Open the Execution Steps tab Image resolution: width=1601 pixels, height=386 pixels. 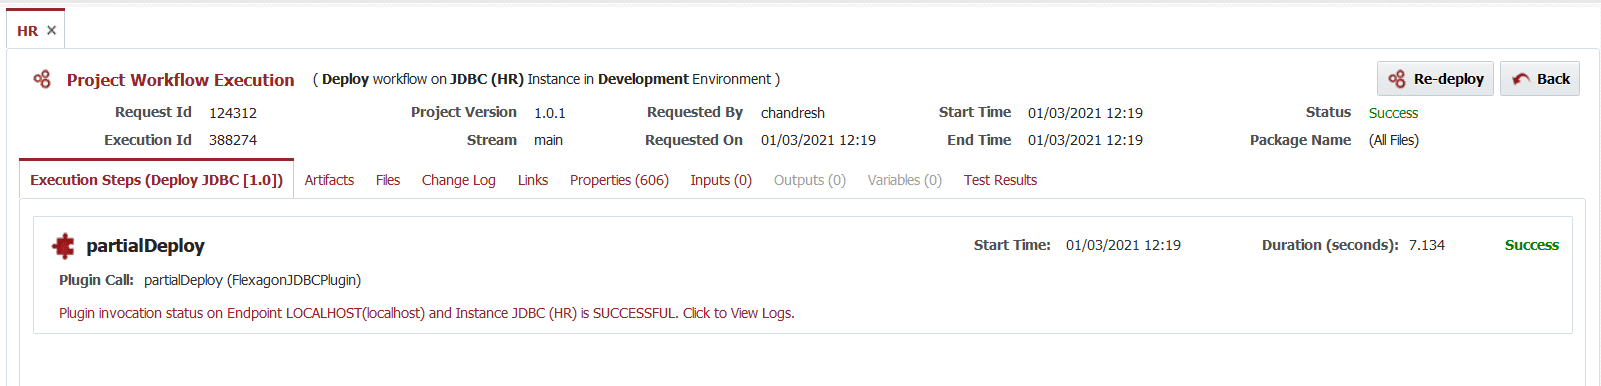coord(156,180)
